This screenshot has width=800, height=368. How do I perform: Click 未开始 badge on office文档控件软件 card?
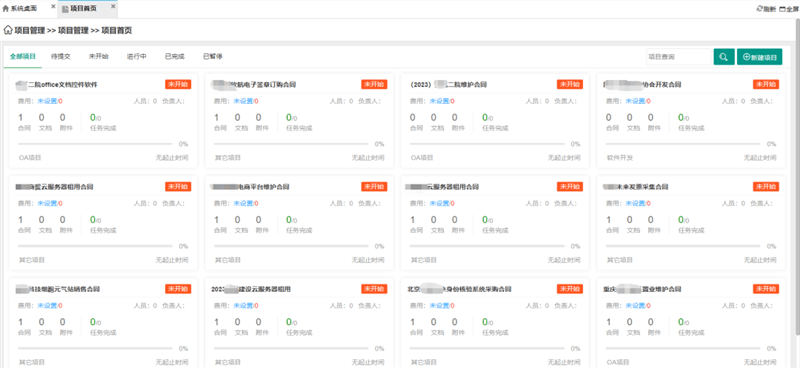(178, 84)
